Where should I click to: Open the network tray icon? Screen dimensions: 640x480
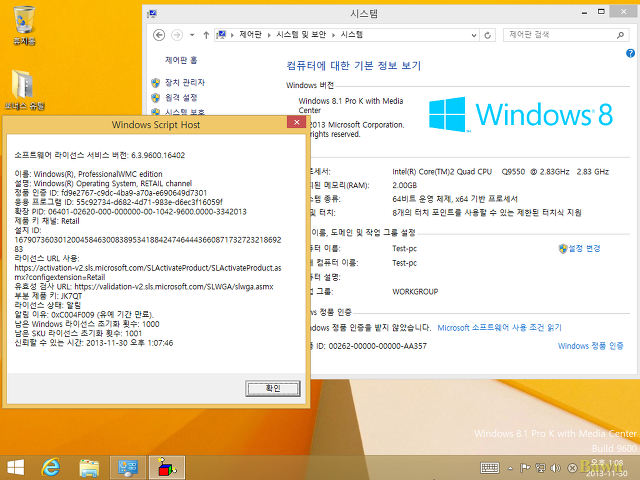pyautogui.click(x=540, y=468)
